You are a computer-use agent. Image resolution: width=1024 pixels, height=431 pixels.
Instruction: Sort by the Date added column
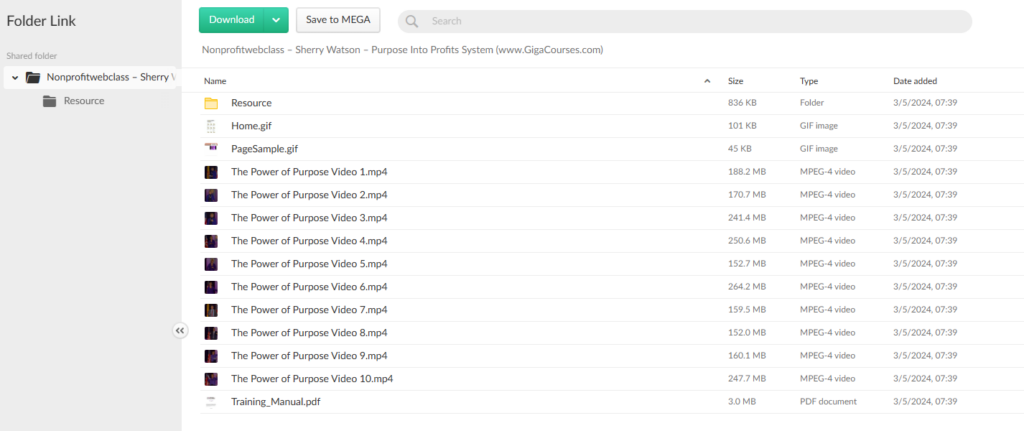(914, 80)
